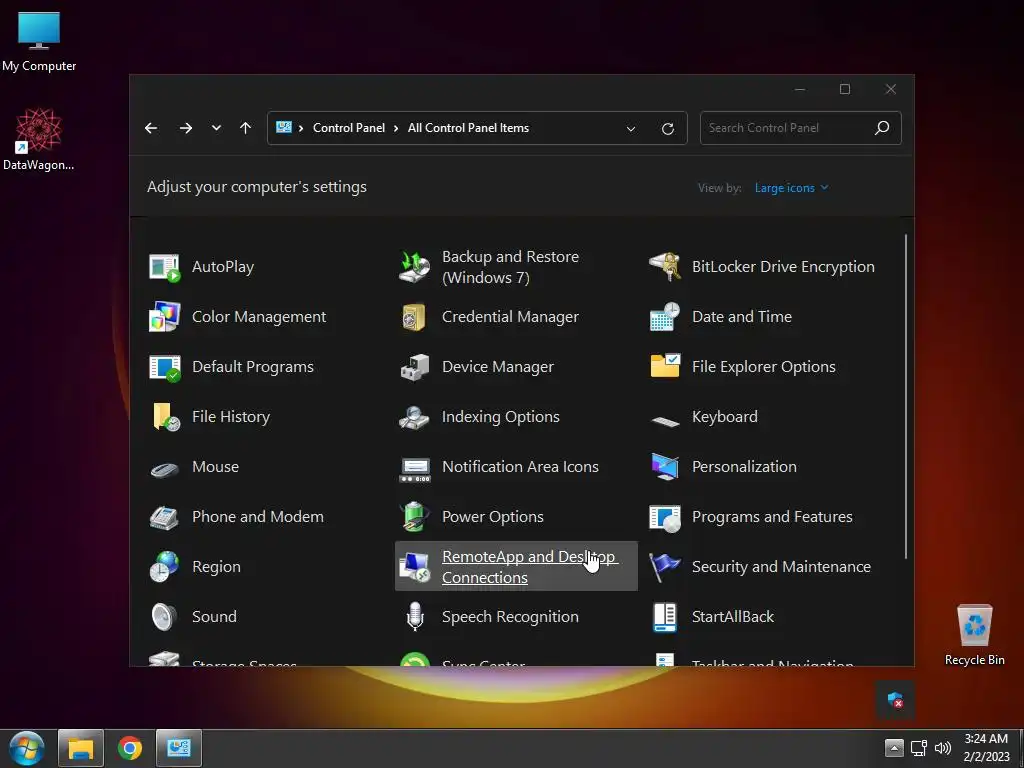
Task: Expand the address bar history dropdown
Action: (x=630, y=129)
